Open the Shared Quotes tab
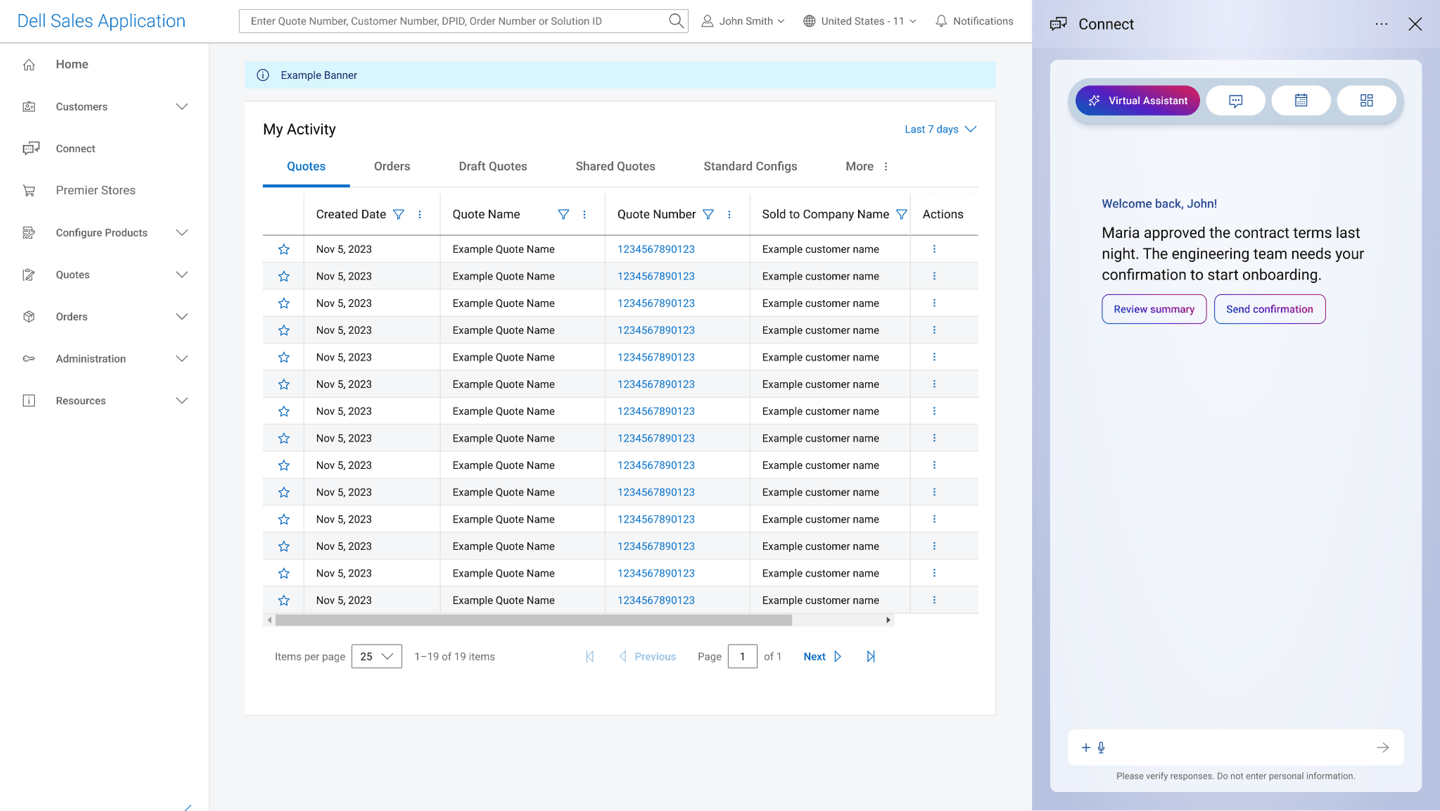 615,167
